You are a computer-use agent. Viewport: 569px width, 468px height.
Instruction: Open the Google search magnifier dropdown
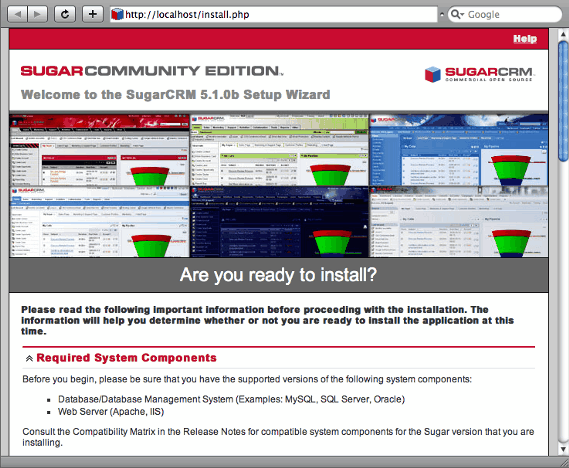pyautogui.click(x=457, y=15)
